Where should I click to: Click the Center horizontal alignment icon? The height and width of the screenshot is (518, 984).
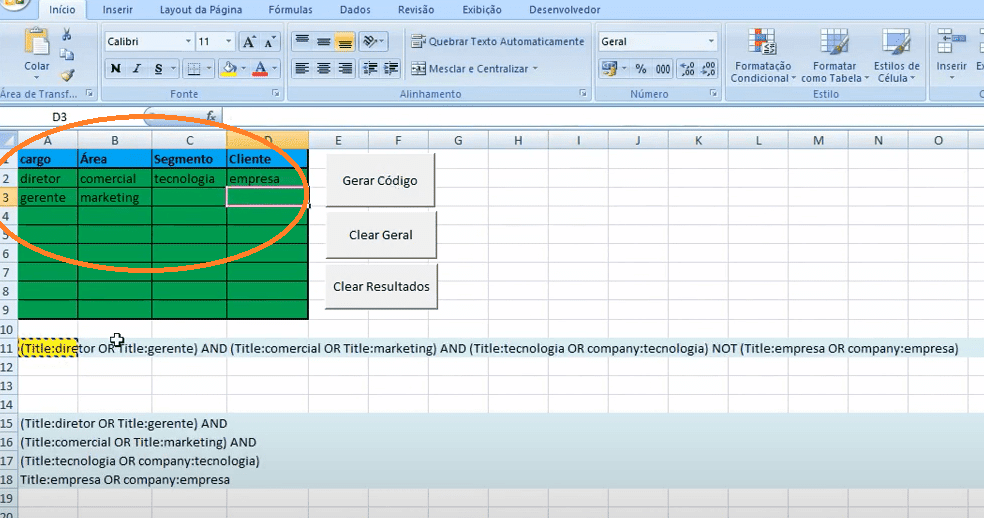[x=323, y=69]
